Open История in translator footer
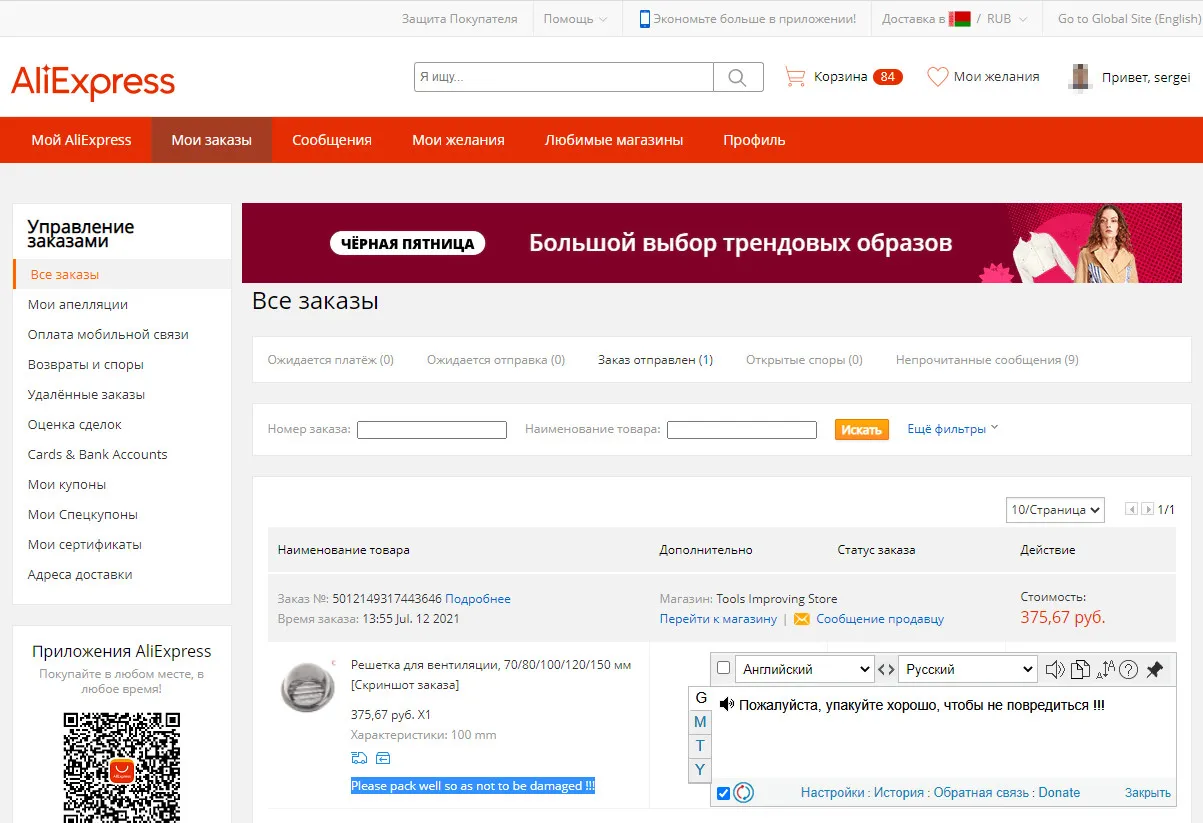The height and width of the screenshot is (823, 1203). [899, 793]
